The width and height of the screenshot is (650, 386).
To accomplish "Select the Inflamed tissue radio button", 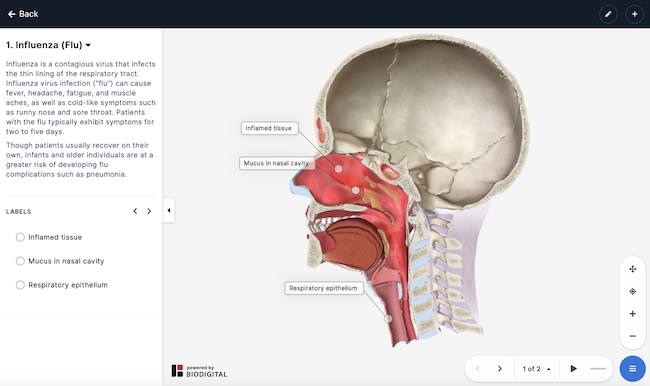I will pyautogui.click(x=20, y=237).
